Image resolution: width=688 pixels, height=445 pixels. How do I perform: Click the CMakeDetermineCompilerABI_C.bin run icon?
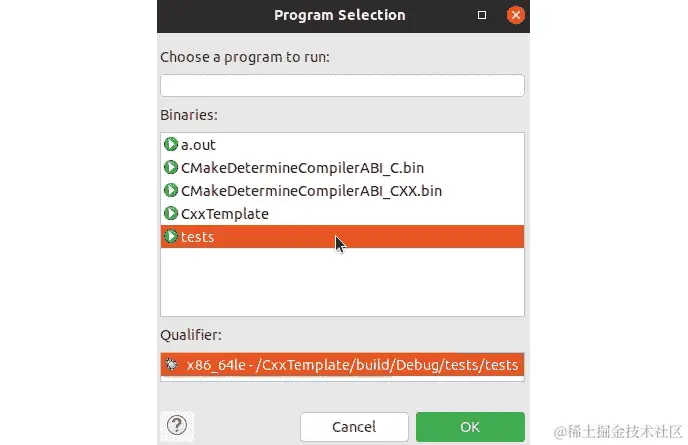171,167
